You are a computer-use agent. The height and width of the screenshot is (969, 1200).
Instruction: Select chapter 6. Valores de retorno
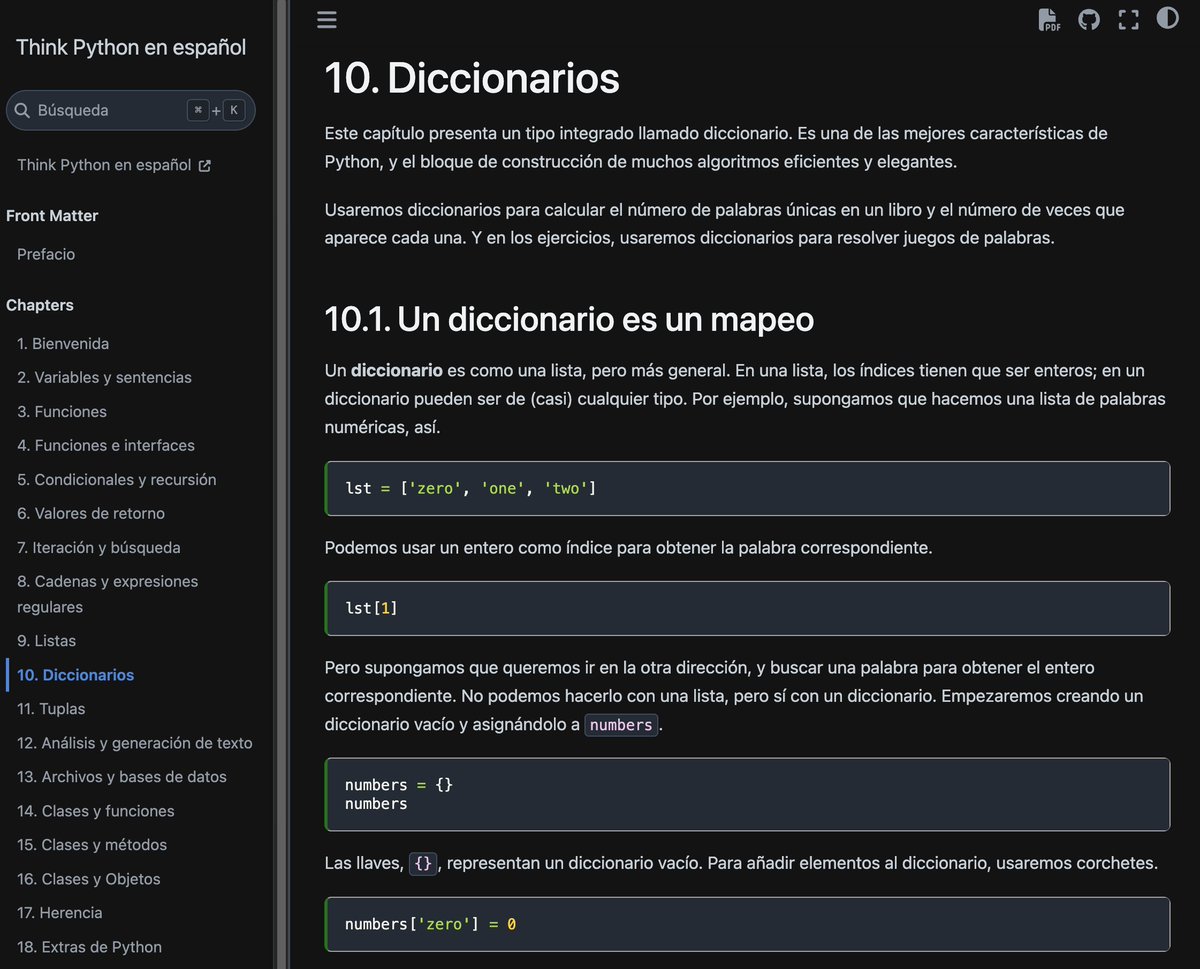[x=91, y=513]
